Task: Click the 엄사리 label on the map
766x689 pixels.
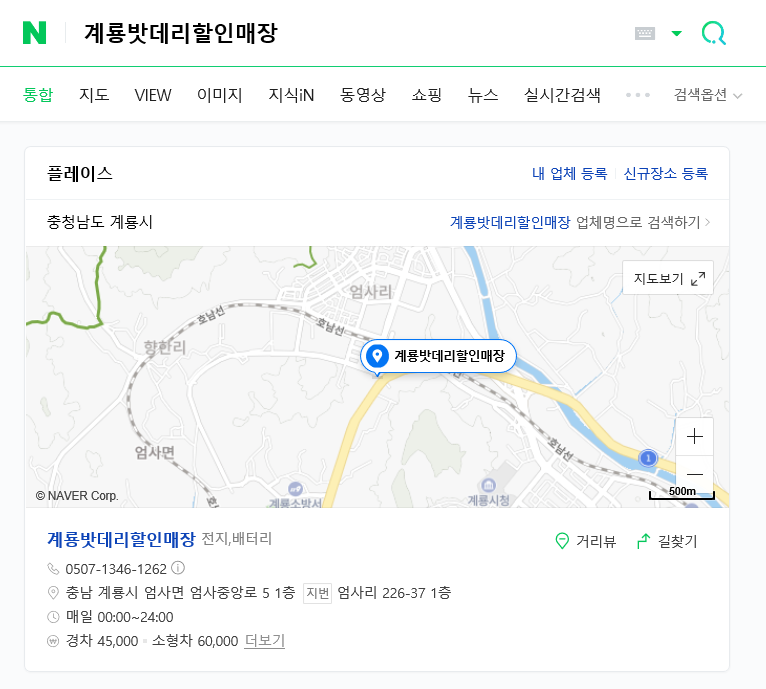Action: 371,292
